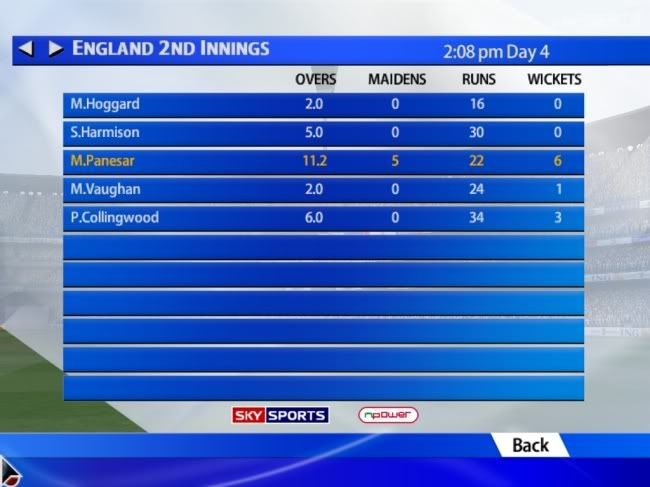This screenshot has height=487, width=650.
Task: Pick the P.Collingwood row
Action: click(x=323, y=218)
